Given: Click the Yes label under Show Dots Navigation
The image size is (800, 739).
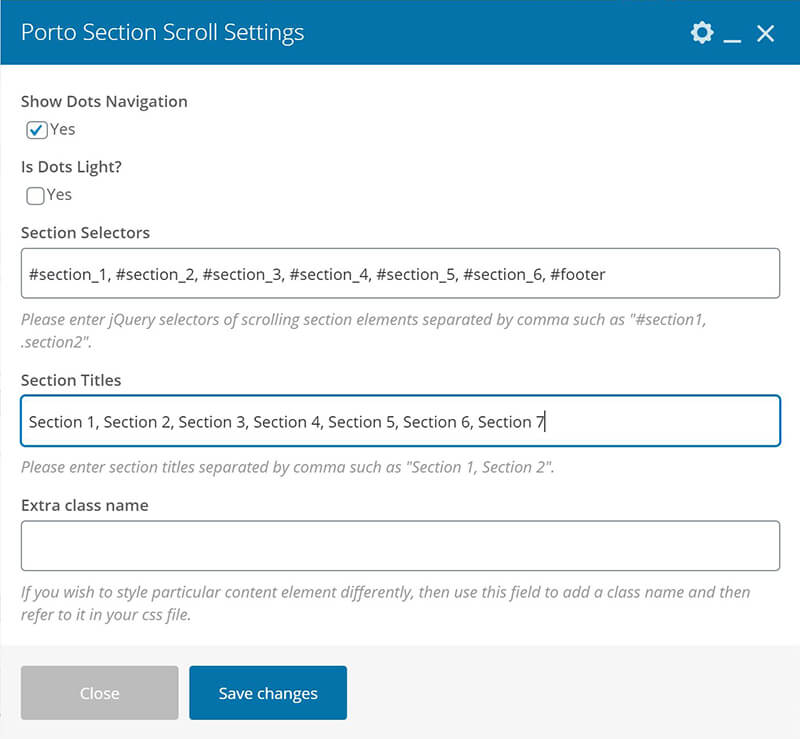Looking at the screenshot, I should point(63,129).
